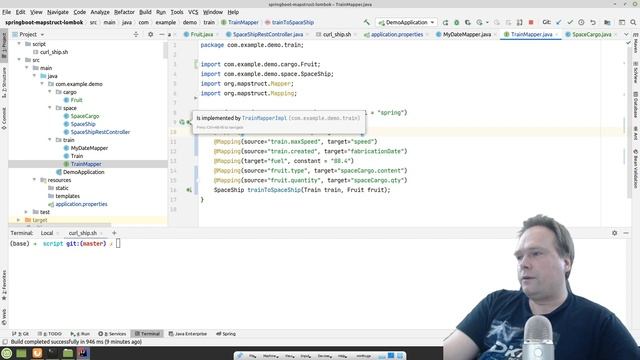Image resolution: width=640 pixels, height=360 pixels.
Task: Open TrainMapperImpl link in tooltip
Action: [x=264, y=118]
